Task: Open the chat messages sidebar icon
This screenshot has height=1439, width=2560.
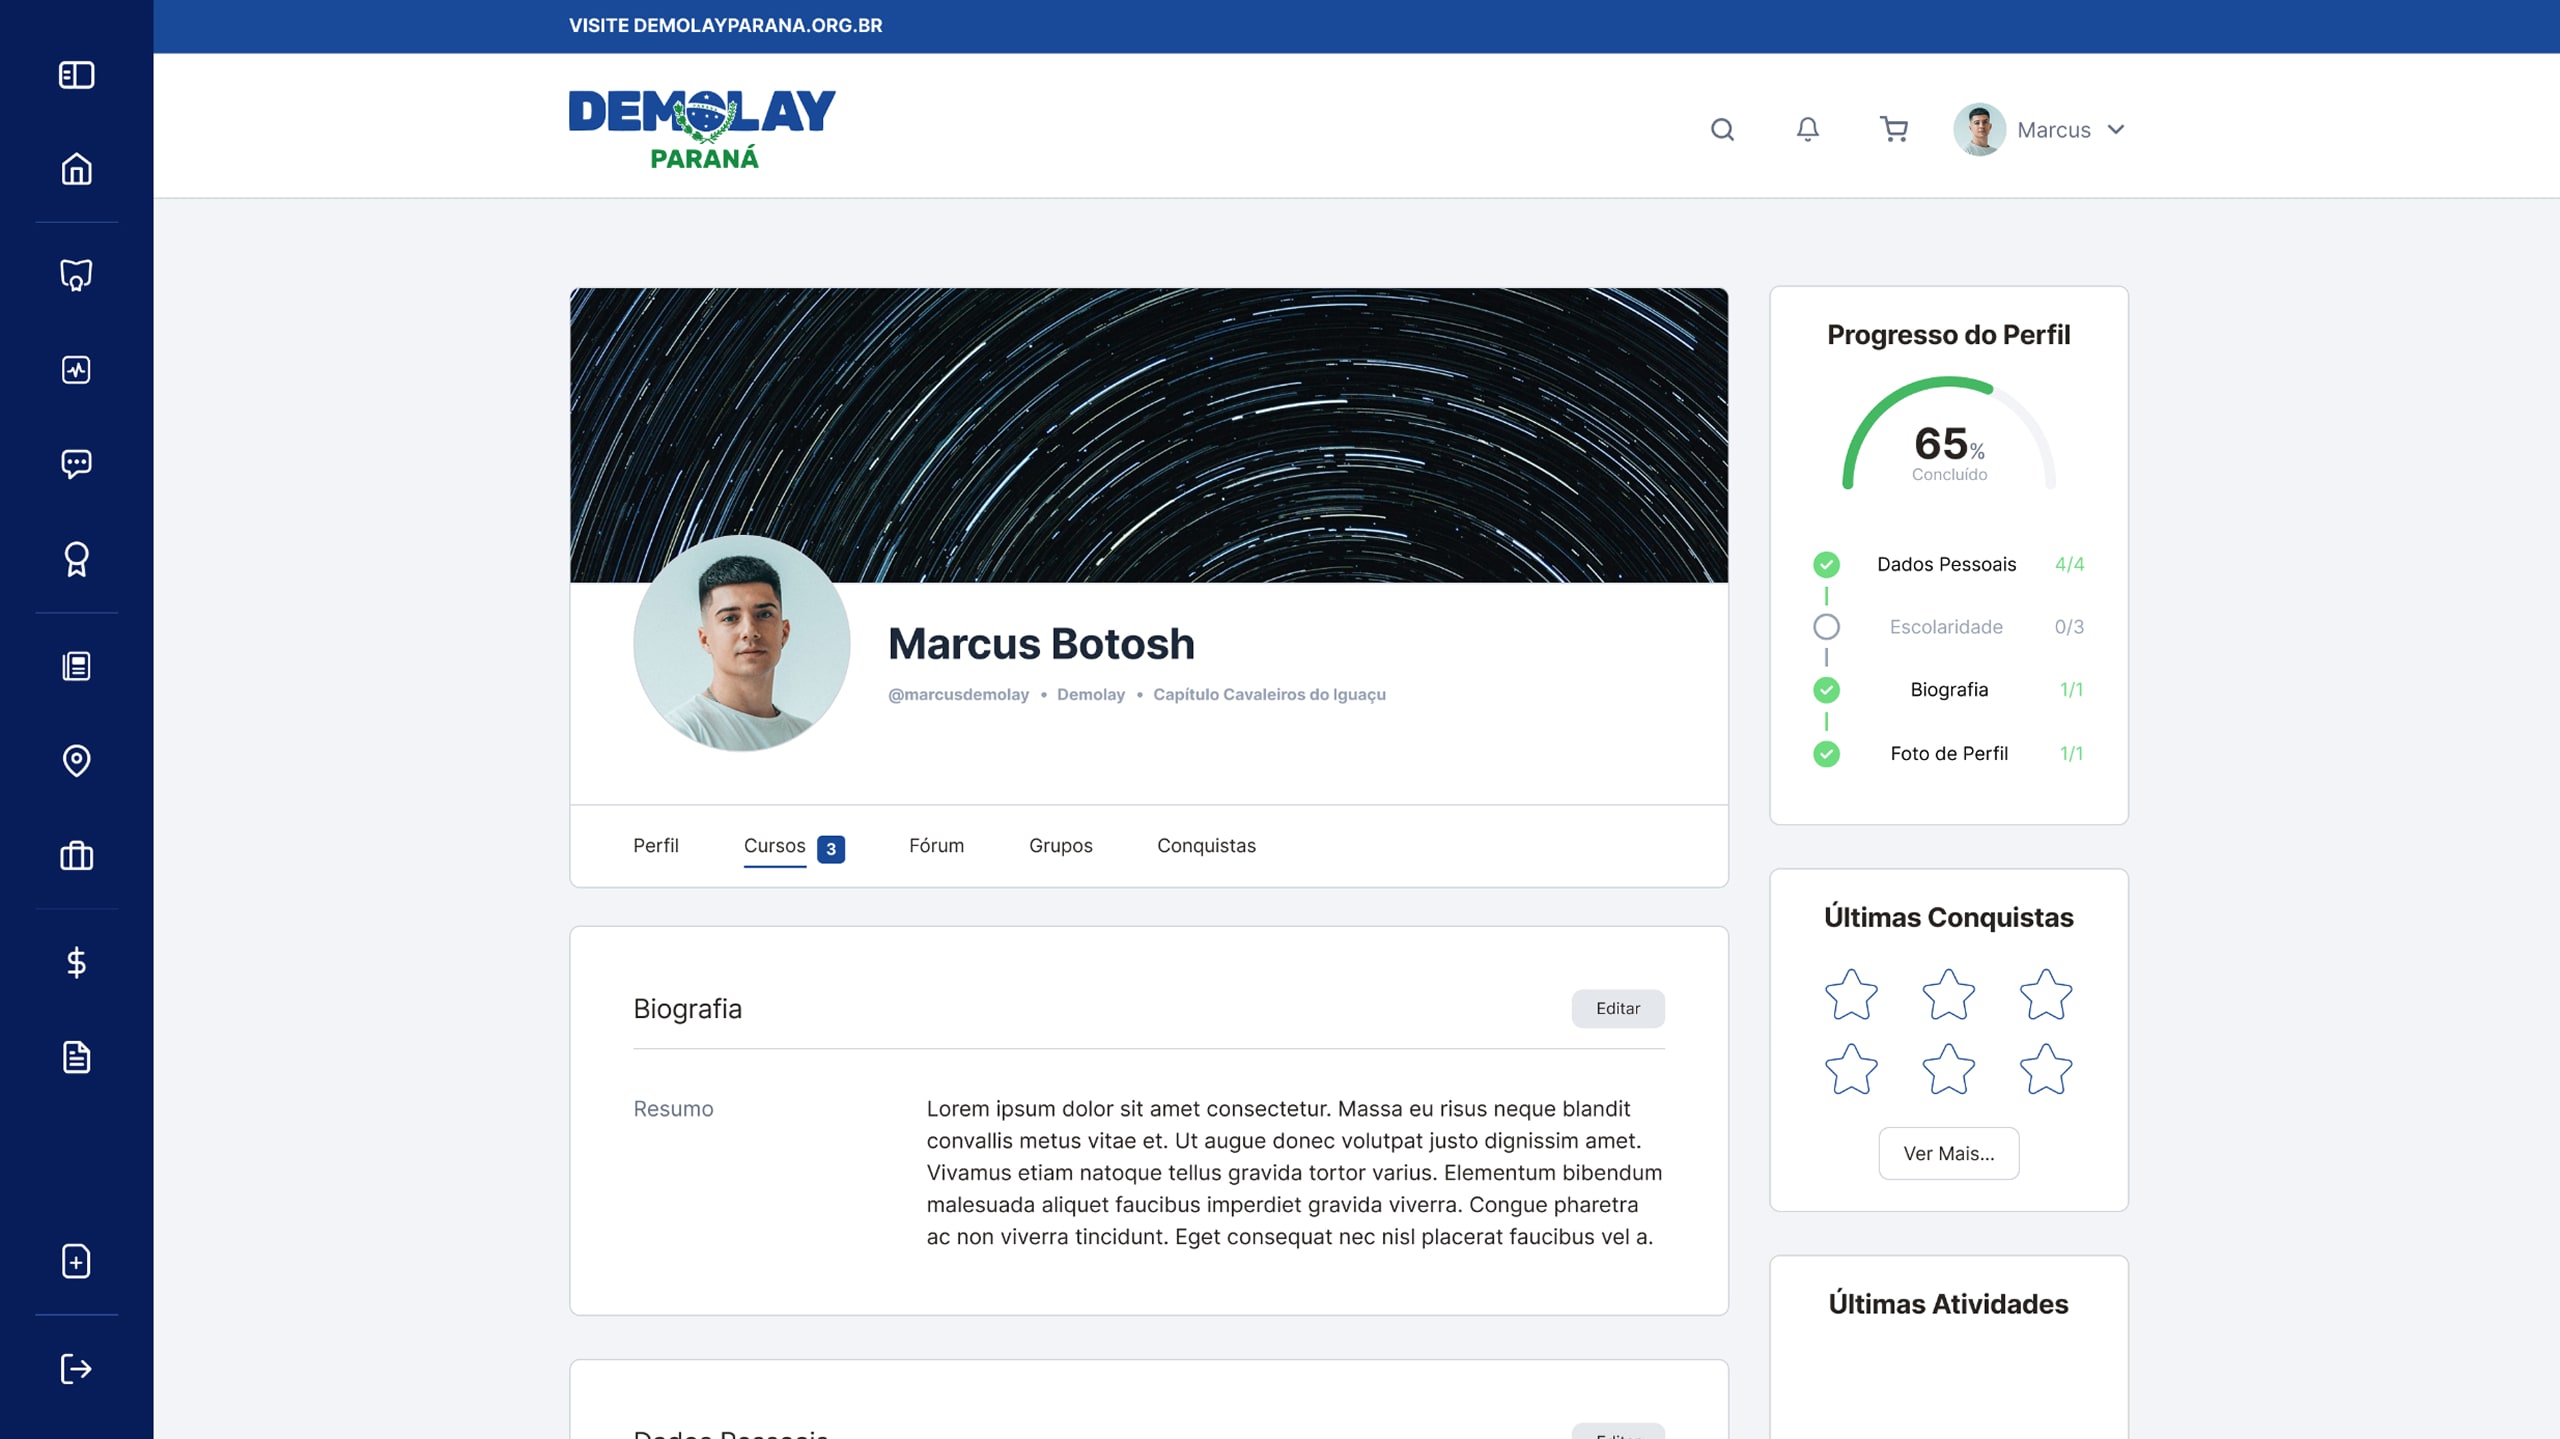Action: pos(76,463)
